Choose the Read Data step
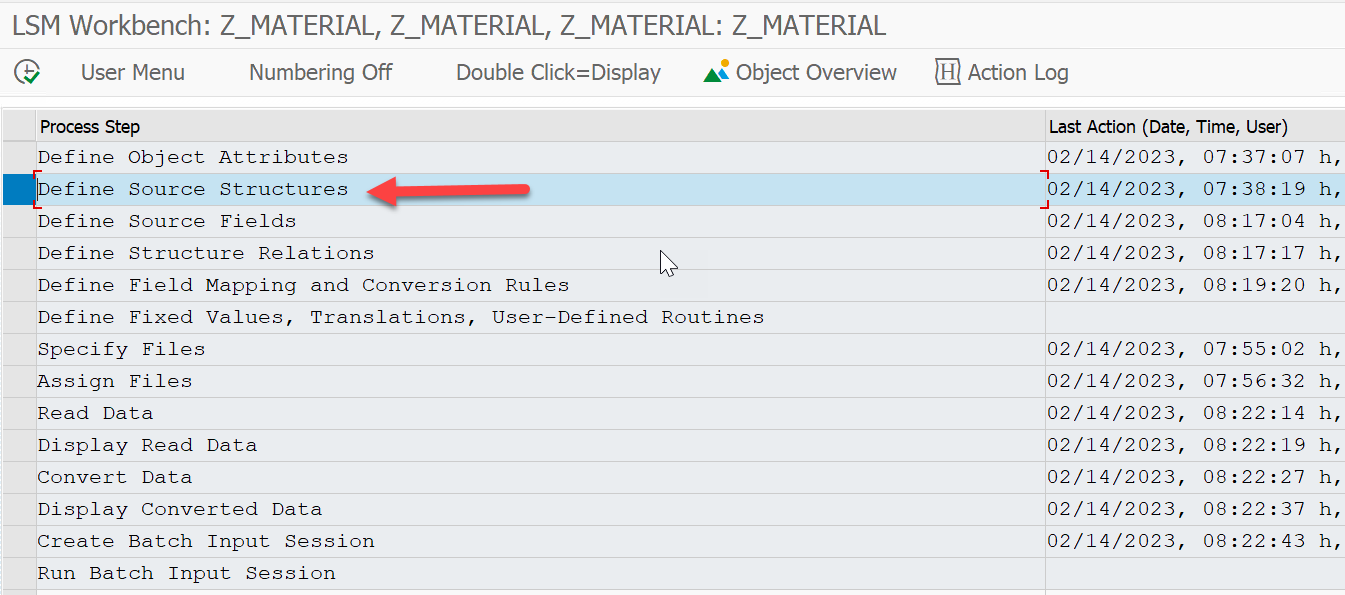 click(x=95, y=413)
